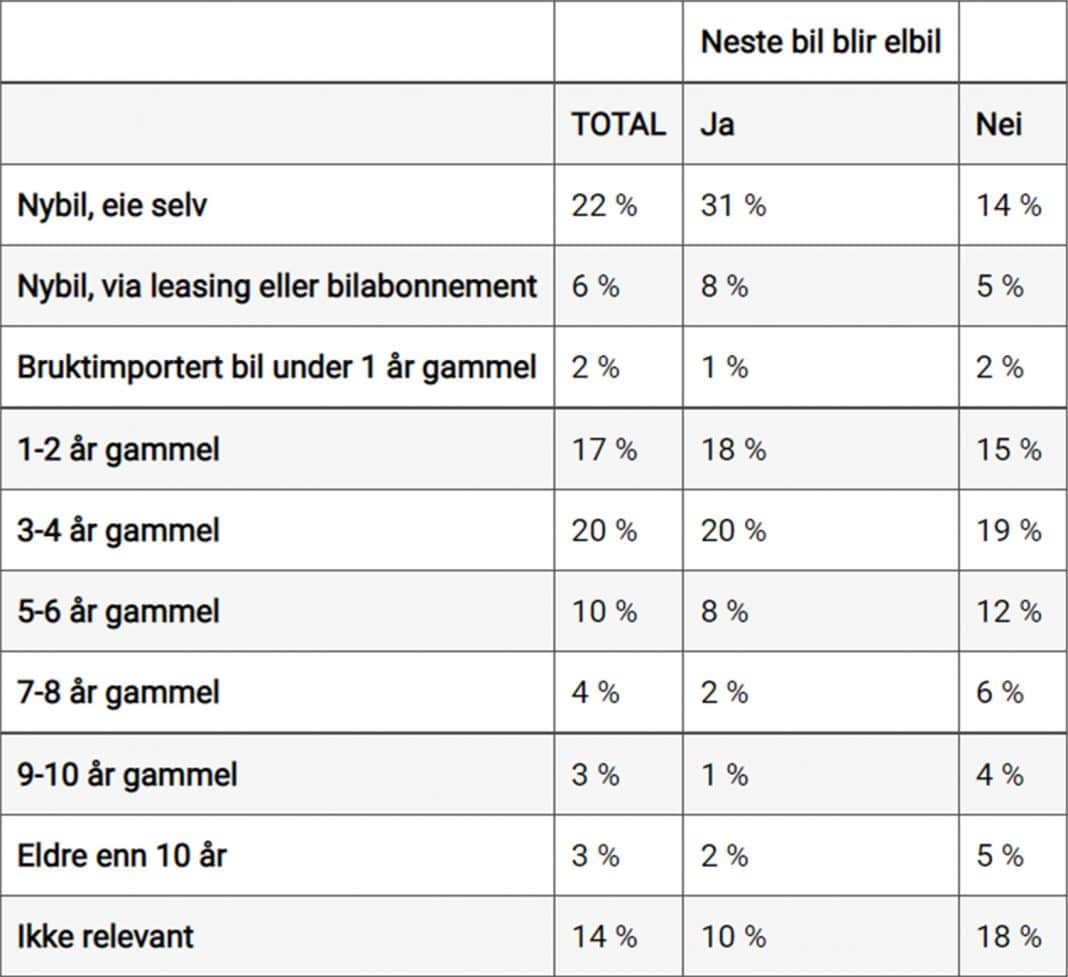
Task: Click the 'Ikke relevant' row label
Action: click(106, 936)
